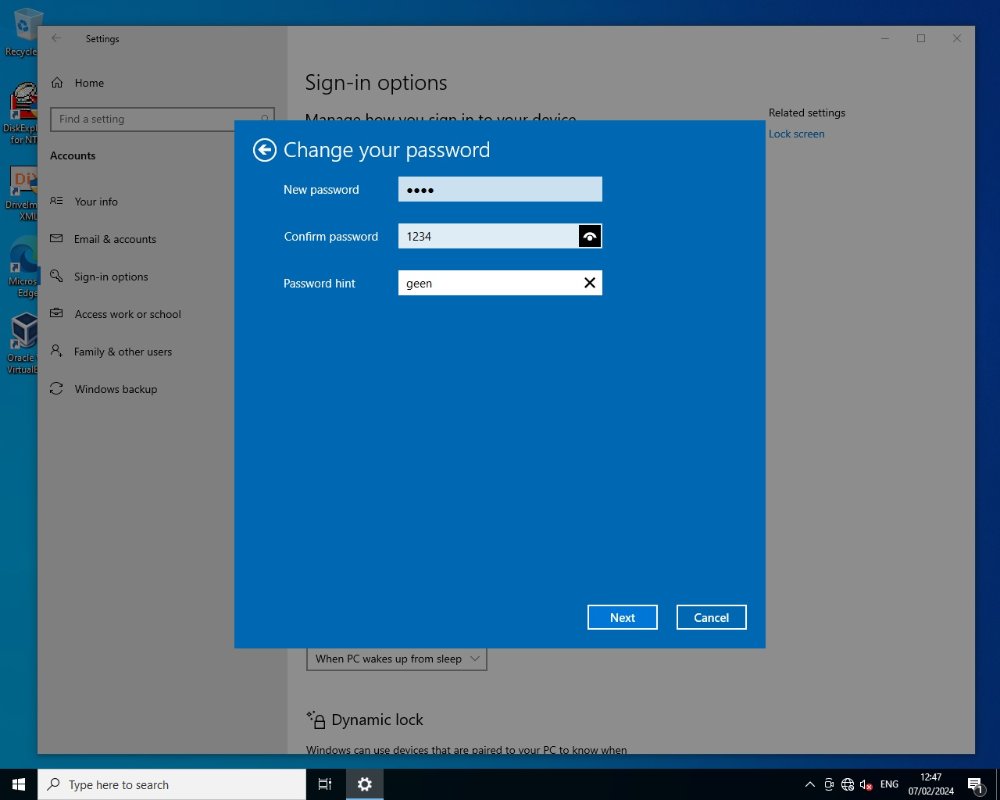
Task: Select Family & other users
Action: pos(123,352)
